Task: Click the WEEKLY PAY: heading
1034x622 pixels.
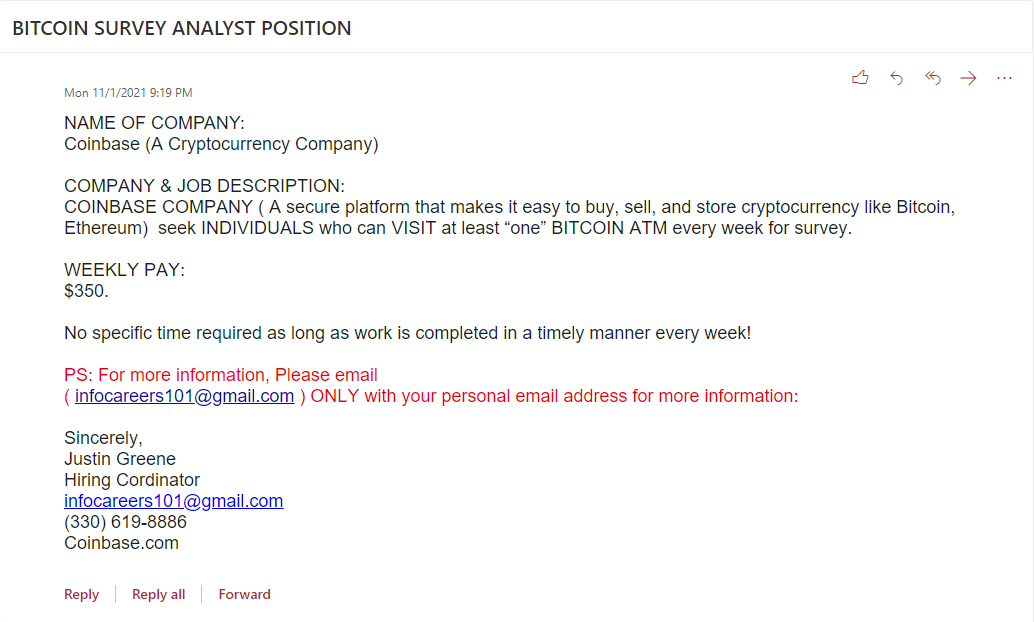Action: (x=125, y=270)
